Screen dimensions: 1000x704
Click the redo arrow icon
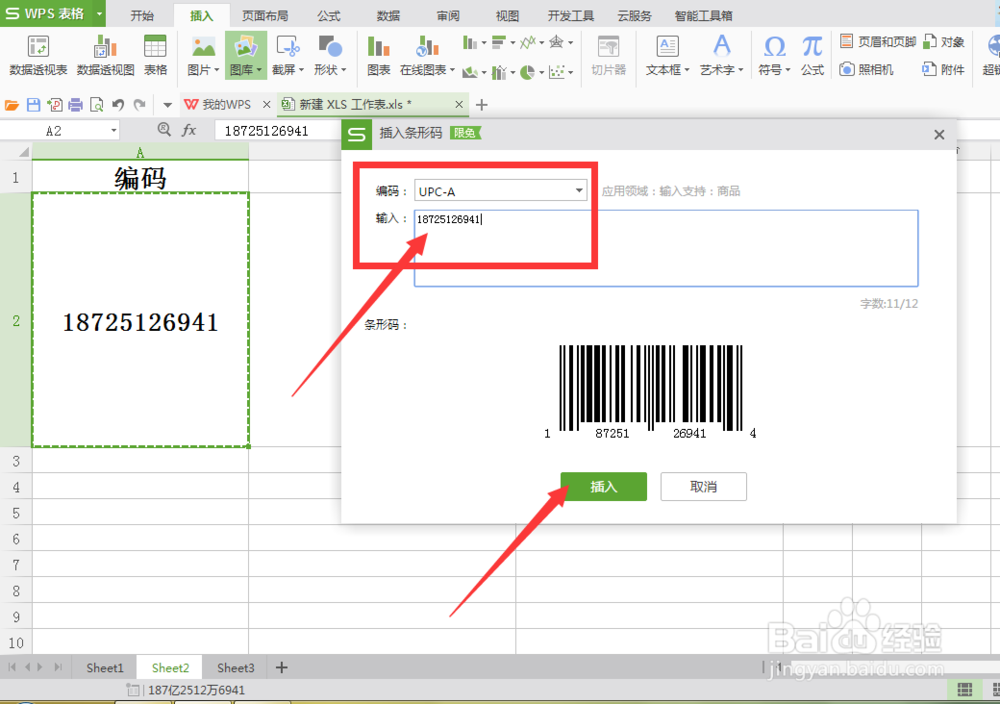click(x=140, y=105)
